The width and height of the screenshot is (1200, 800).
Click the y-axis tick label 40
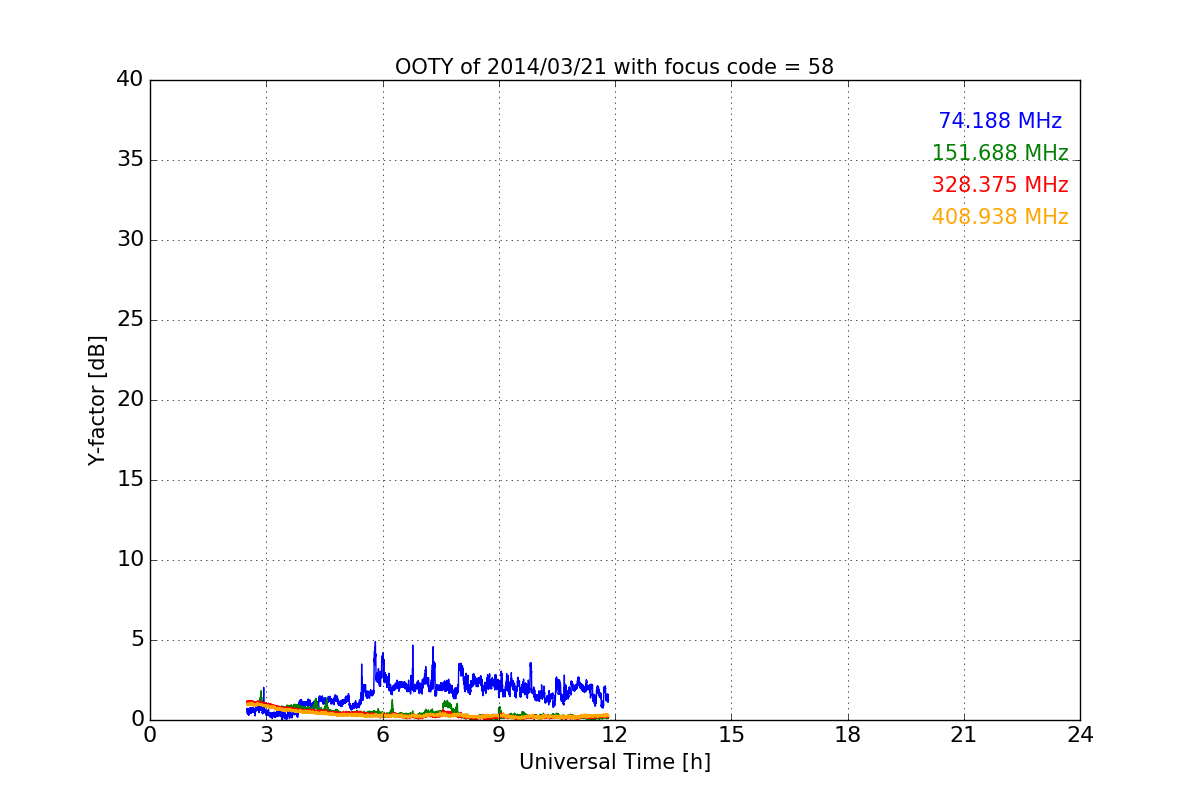point(130,80)
